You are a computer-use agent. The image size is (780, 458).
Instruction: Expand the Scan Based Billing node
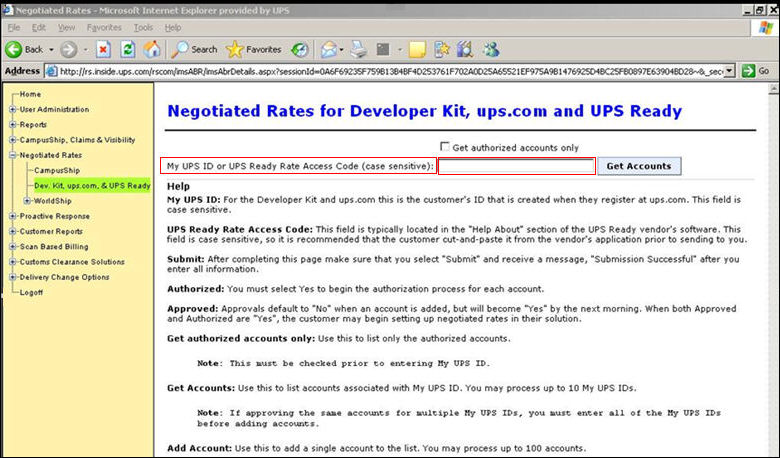tap(12, 247)
